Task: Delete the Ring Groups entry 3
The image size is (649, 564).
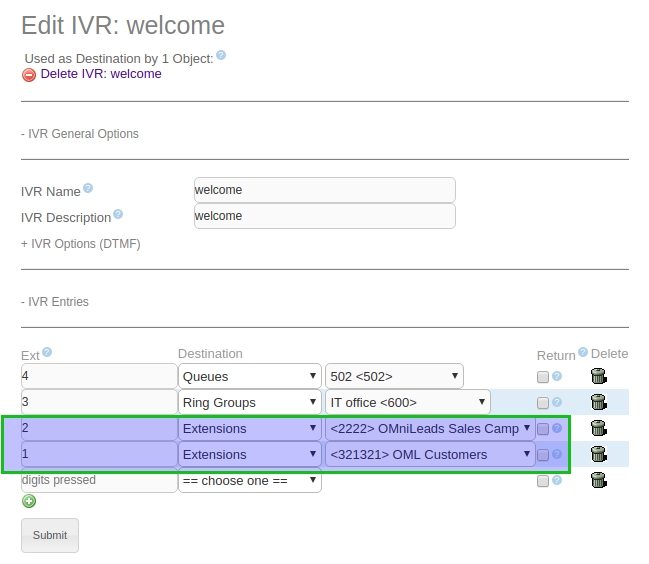Action: tap(598, 402)
